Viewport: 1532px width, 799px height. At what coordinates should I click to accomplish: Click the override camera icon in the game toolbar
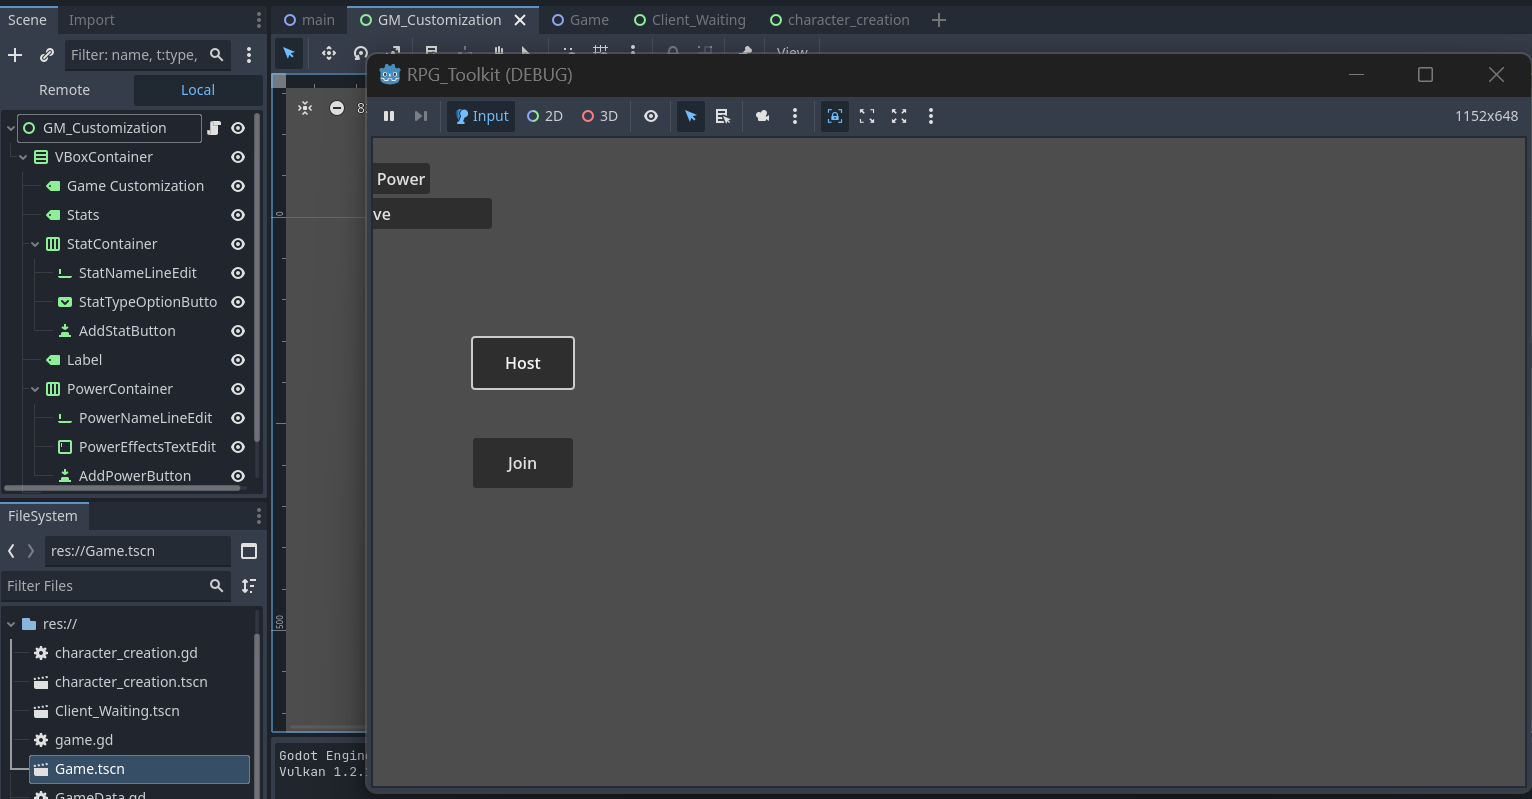coord(762,116)
